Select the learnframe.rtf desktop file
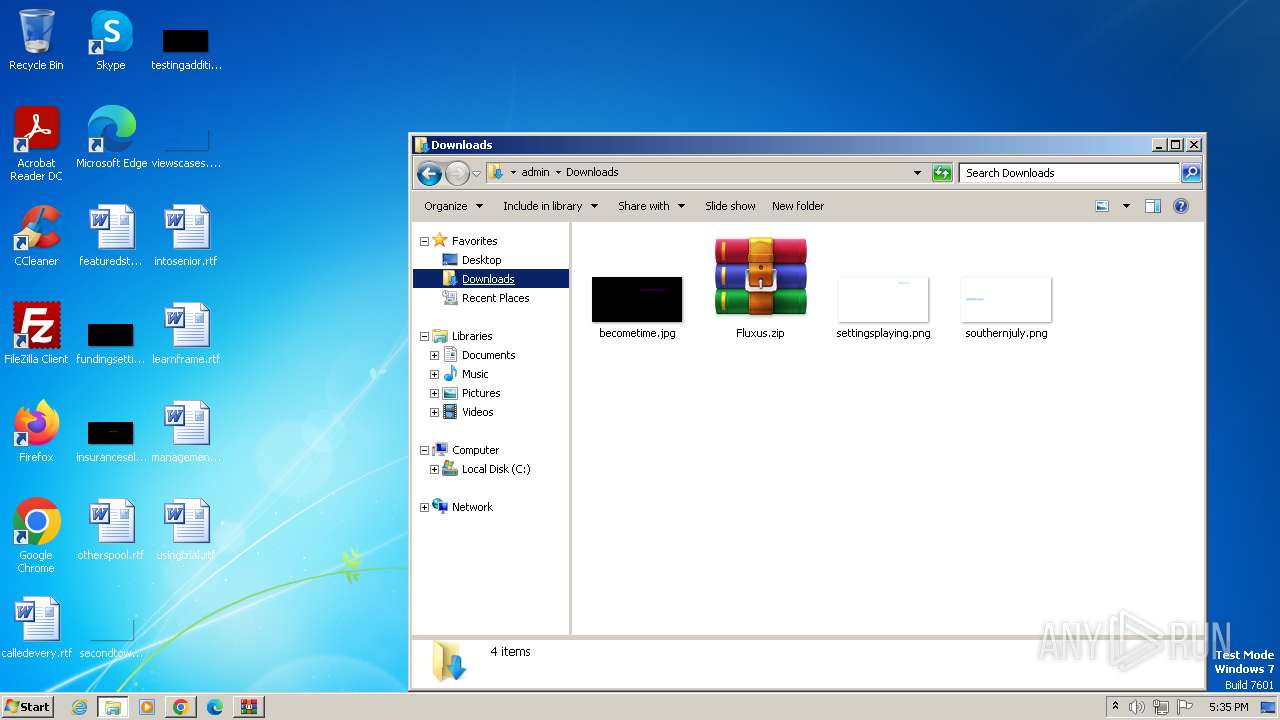 coord(186,334)
